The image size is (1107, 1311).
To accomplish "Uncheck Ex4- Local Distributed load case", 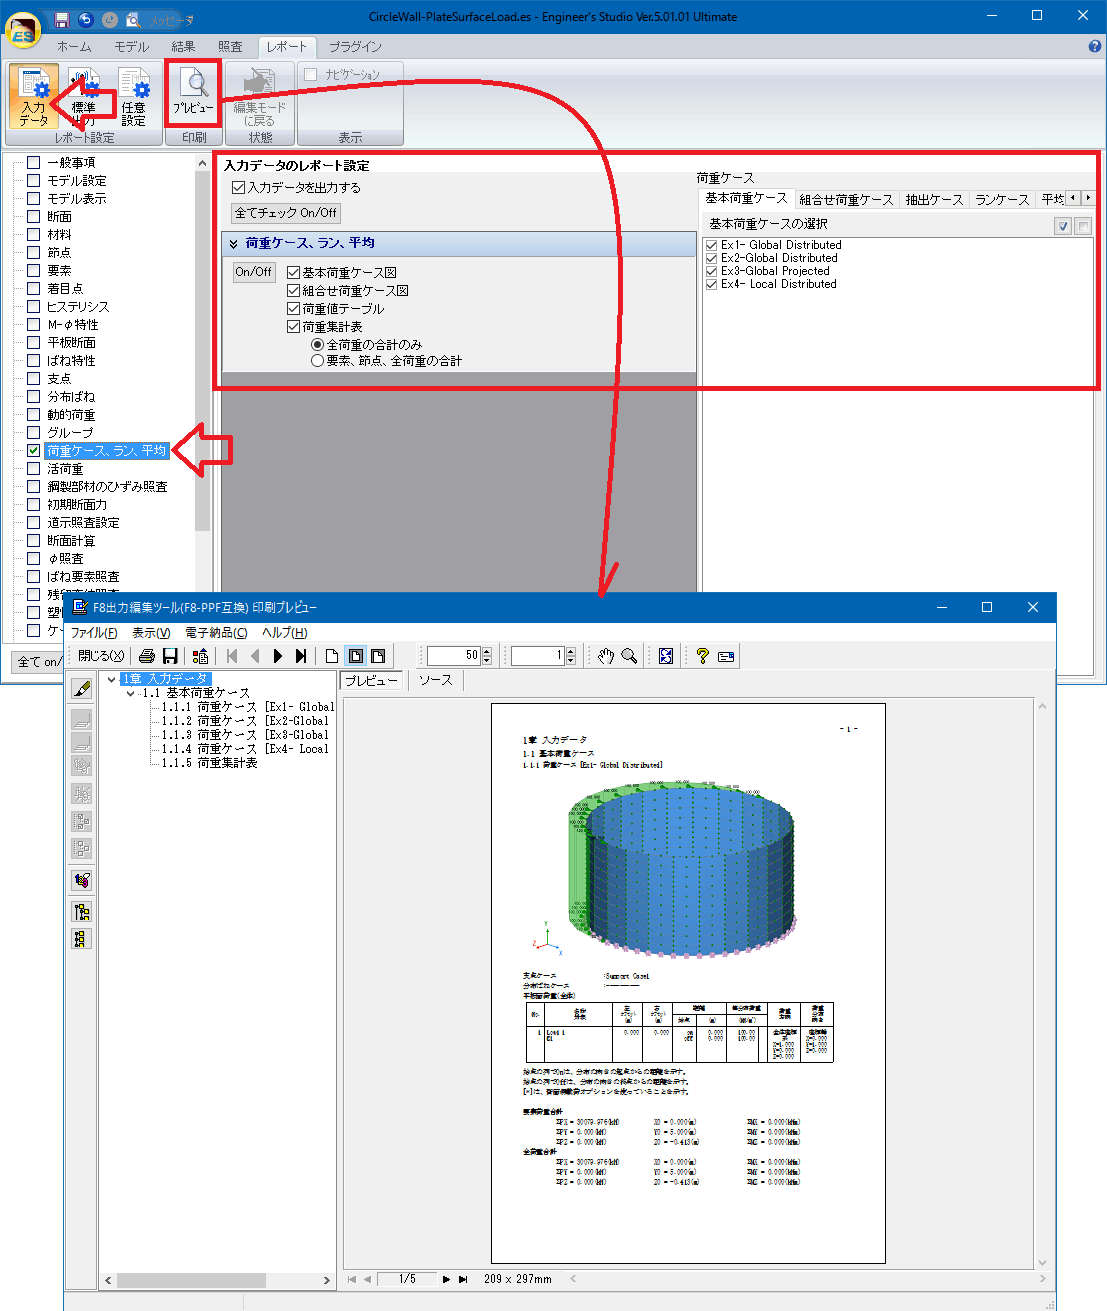I will pos(712,284).
